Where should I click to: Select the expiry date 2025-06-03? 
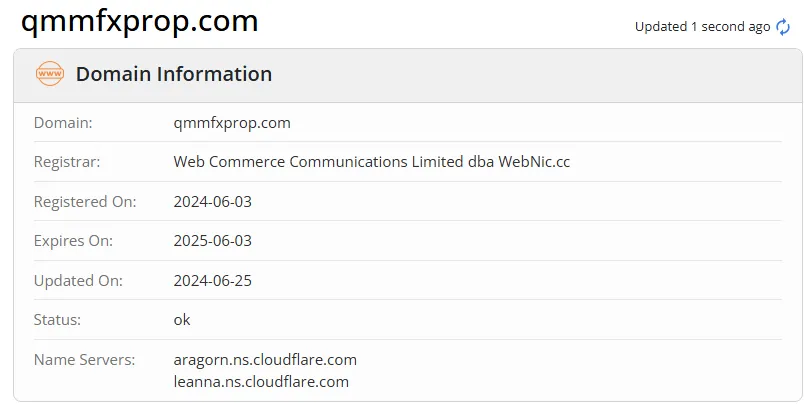tap(213, 241)
